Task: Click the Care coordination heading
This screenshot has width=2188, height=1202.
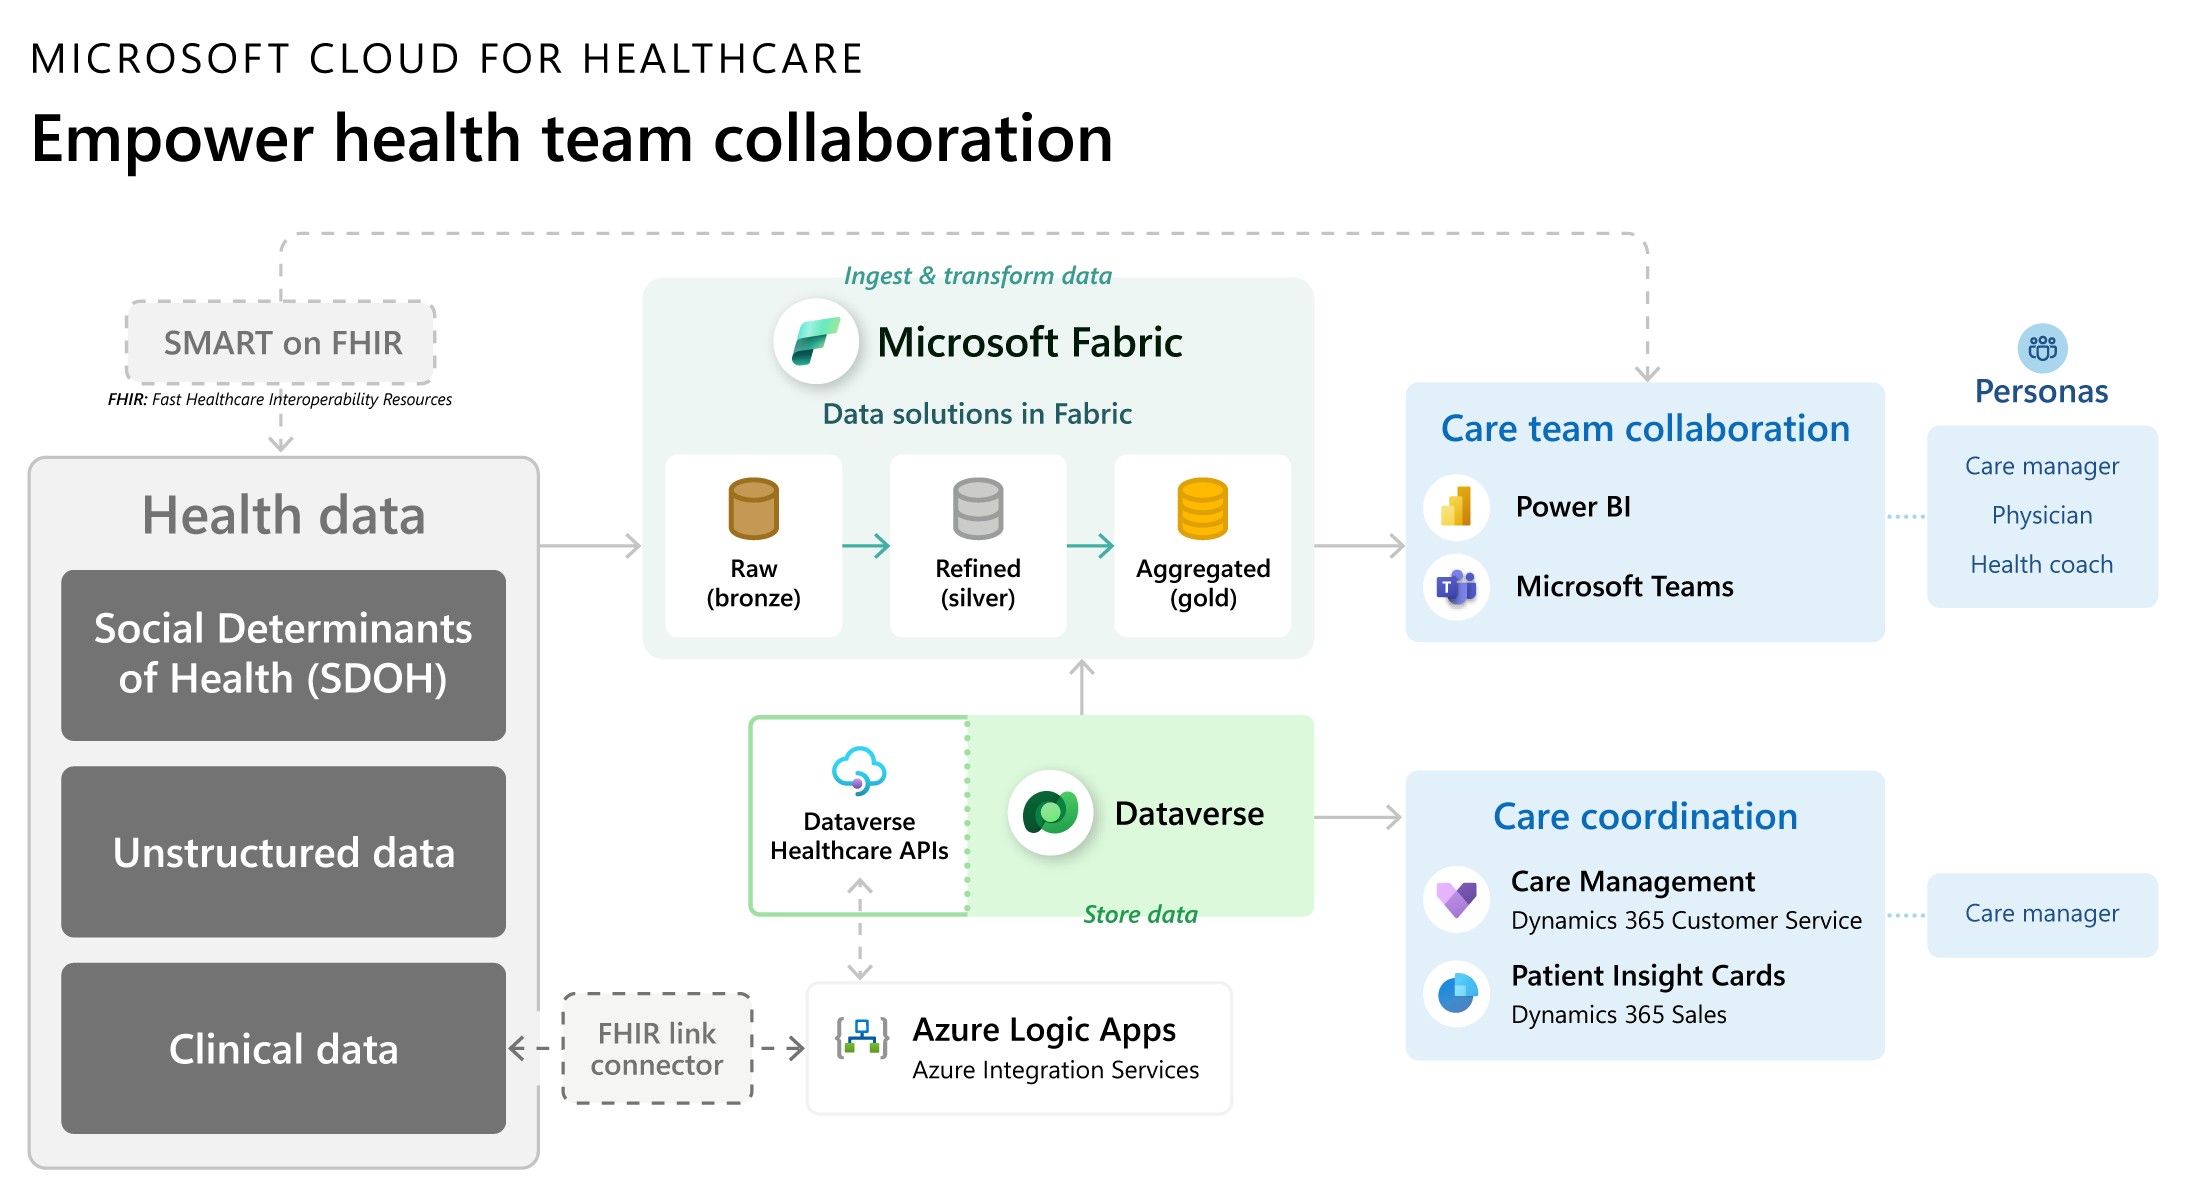Action: point(1645,816)
